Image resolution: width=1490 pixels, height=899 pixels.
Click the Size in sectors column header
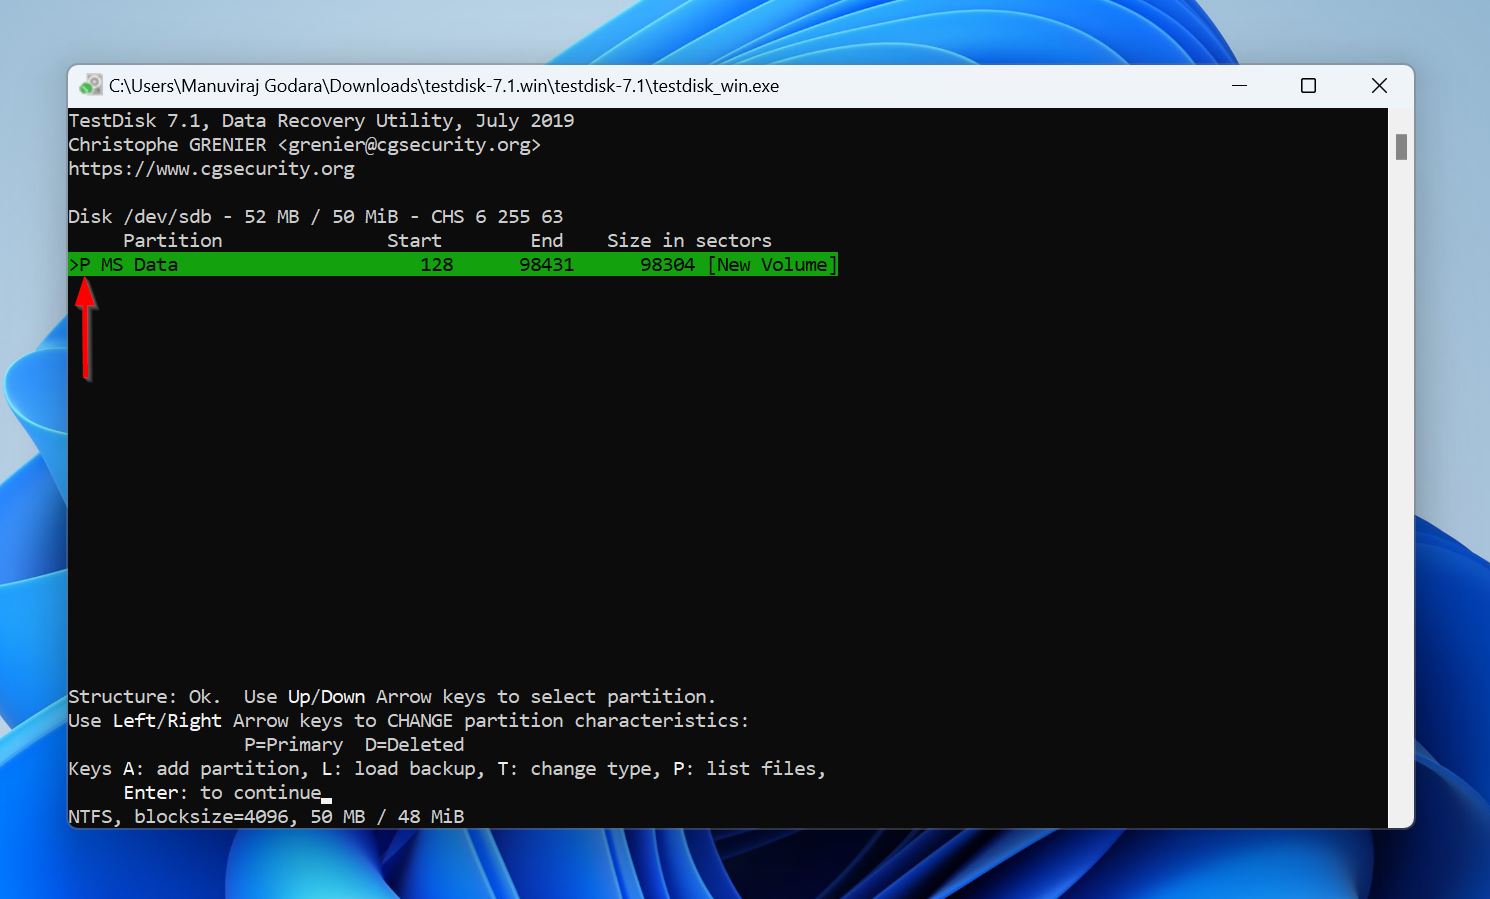point(689,240)
